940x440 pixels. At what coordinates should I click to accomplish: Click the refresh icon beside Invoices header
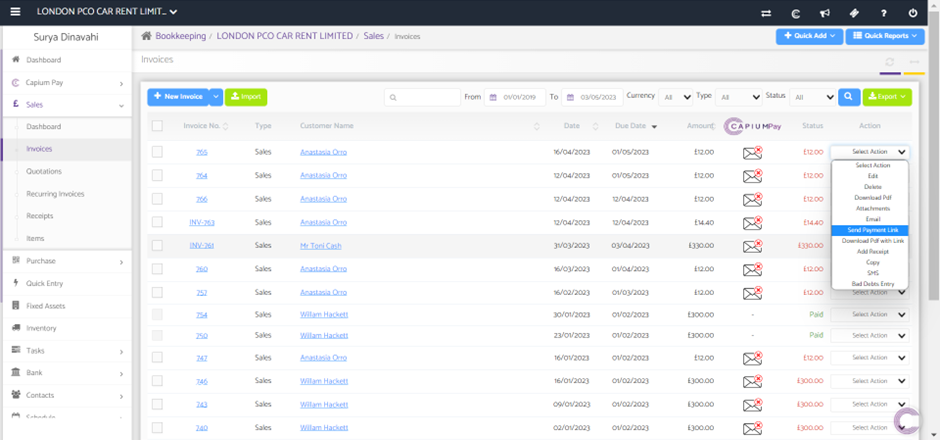890,62
